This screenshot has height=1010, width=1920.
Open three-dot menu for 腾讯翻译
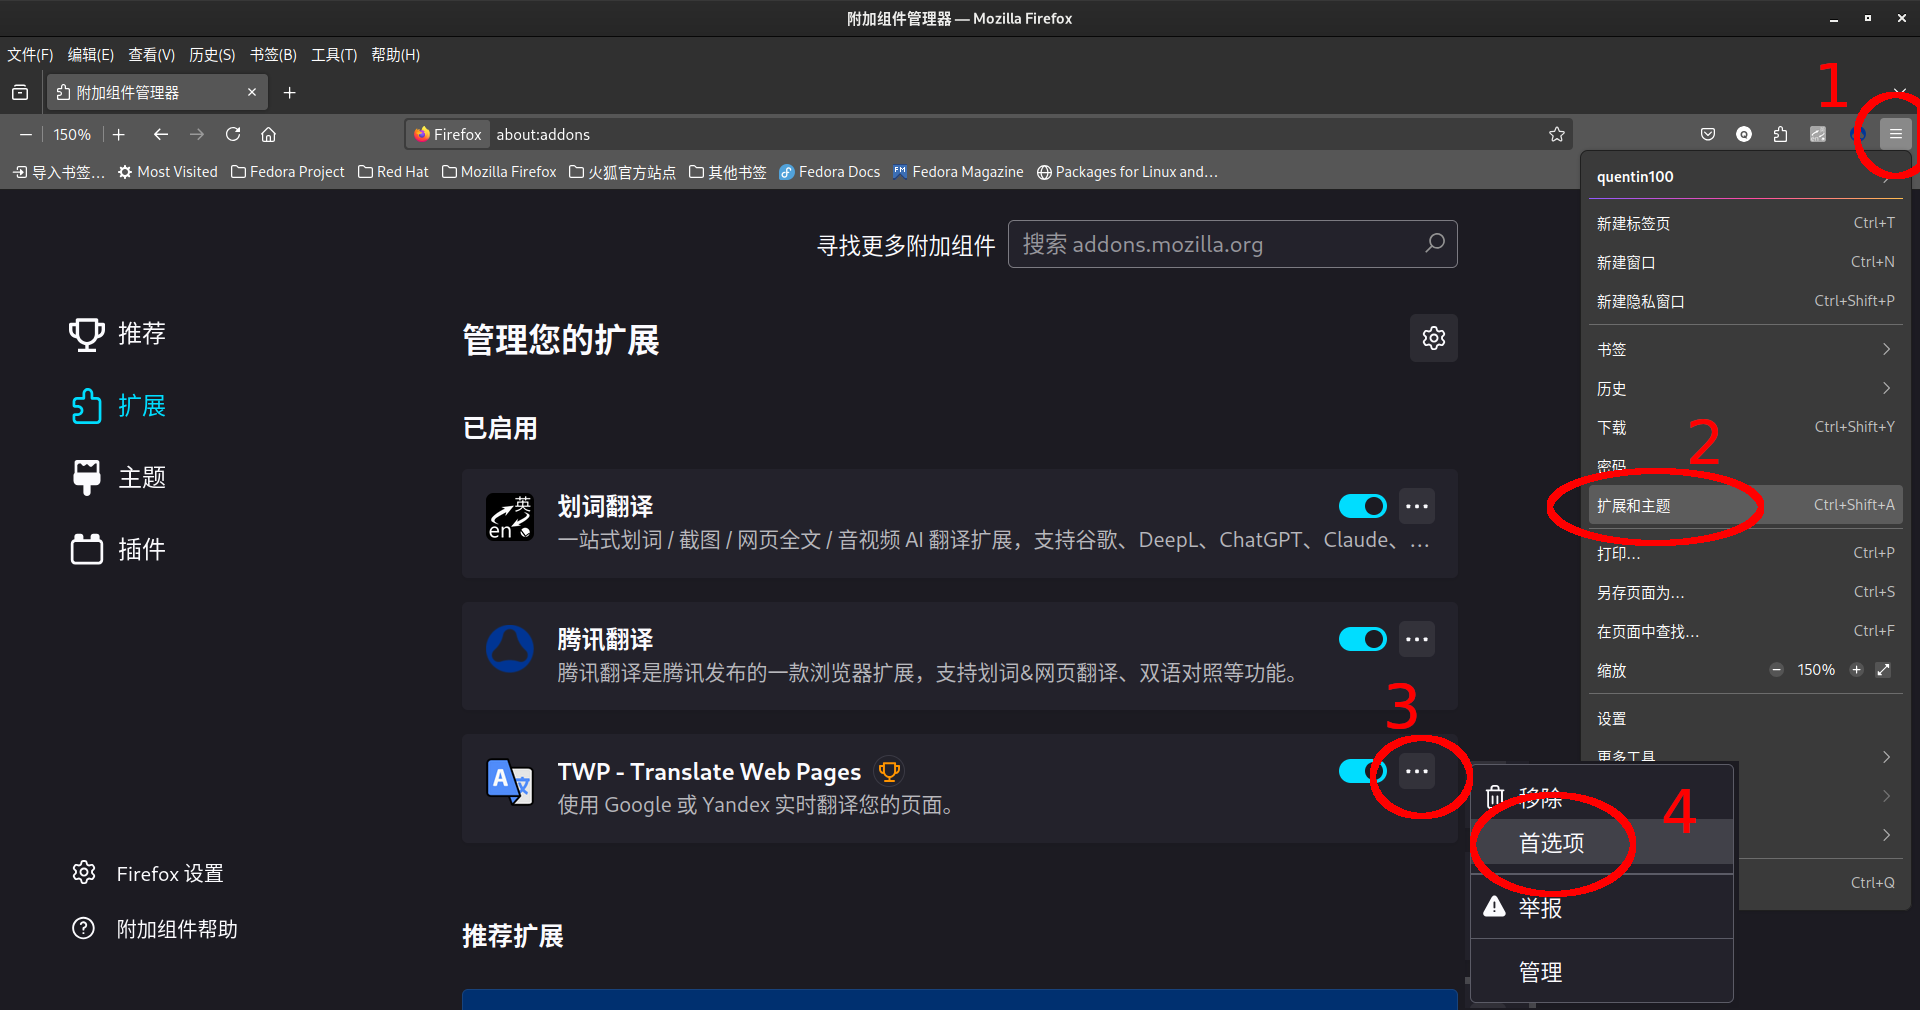[1417, 639]
